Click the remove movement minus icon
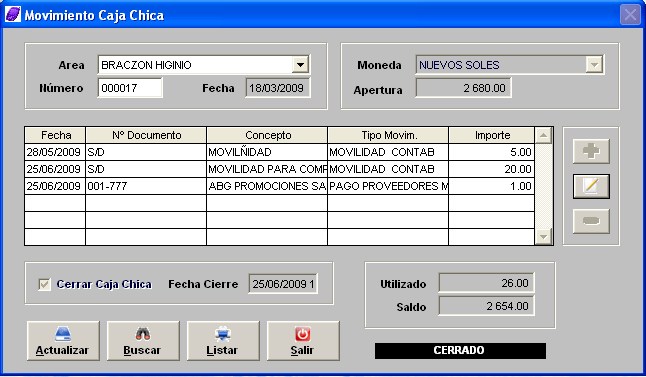This screenshot has height=377, width=646. (591, 221)
